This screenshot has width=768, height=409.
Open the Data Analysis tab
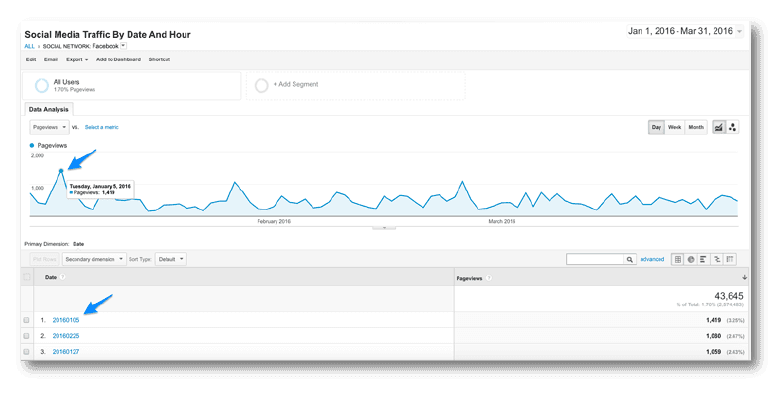(48, 109)
